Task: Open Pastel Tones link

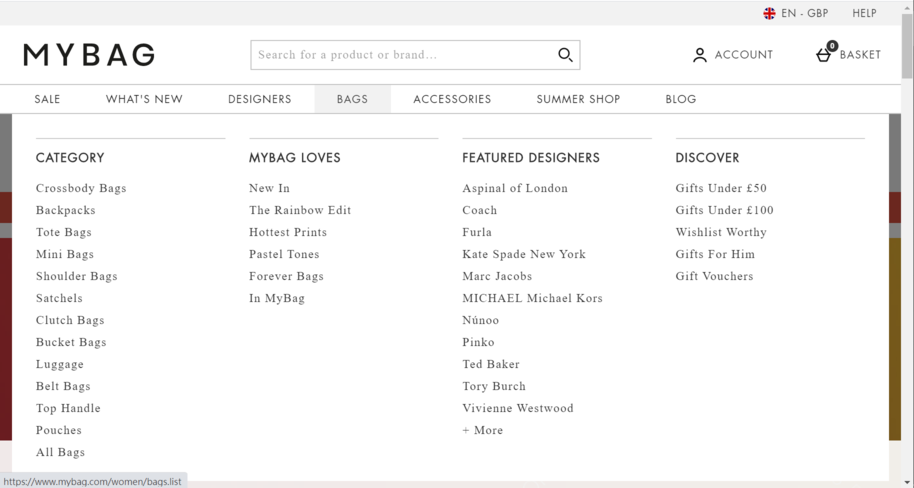Action: click(284, 254)
